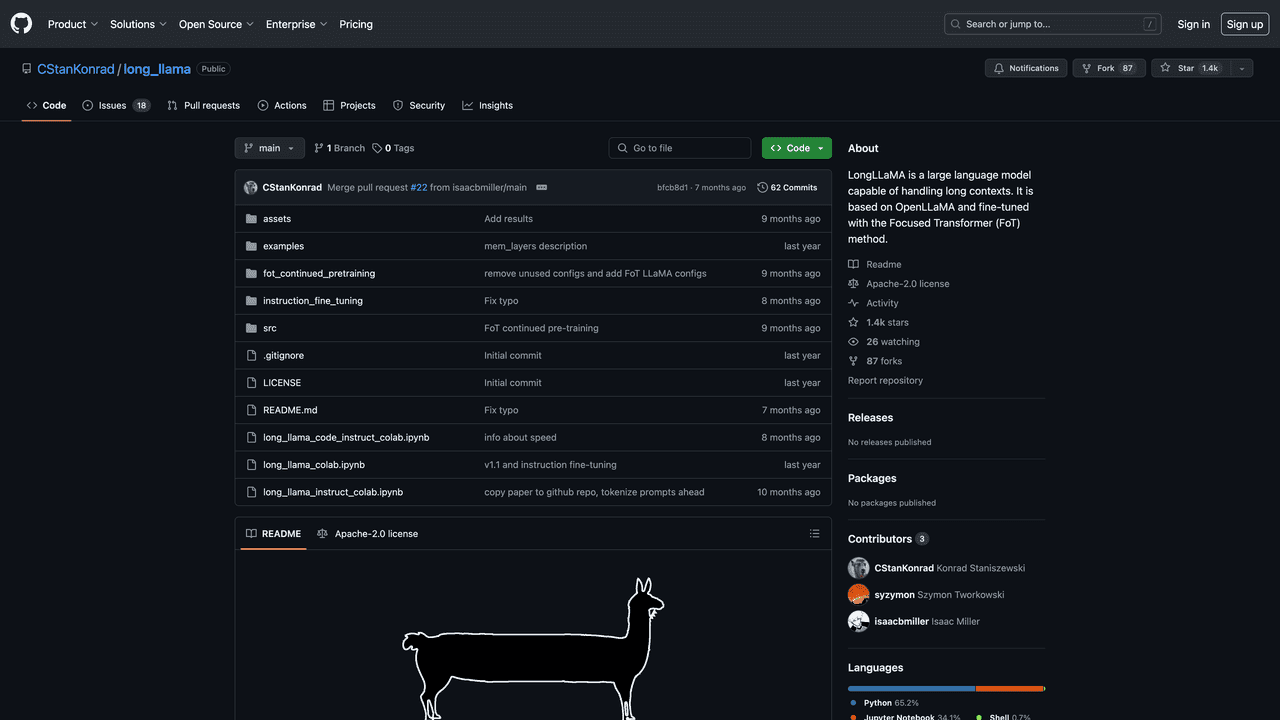View the 1.4k stars link
Viewport: 1280px width, 720px height.
tap(878, 323)
